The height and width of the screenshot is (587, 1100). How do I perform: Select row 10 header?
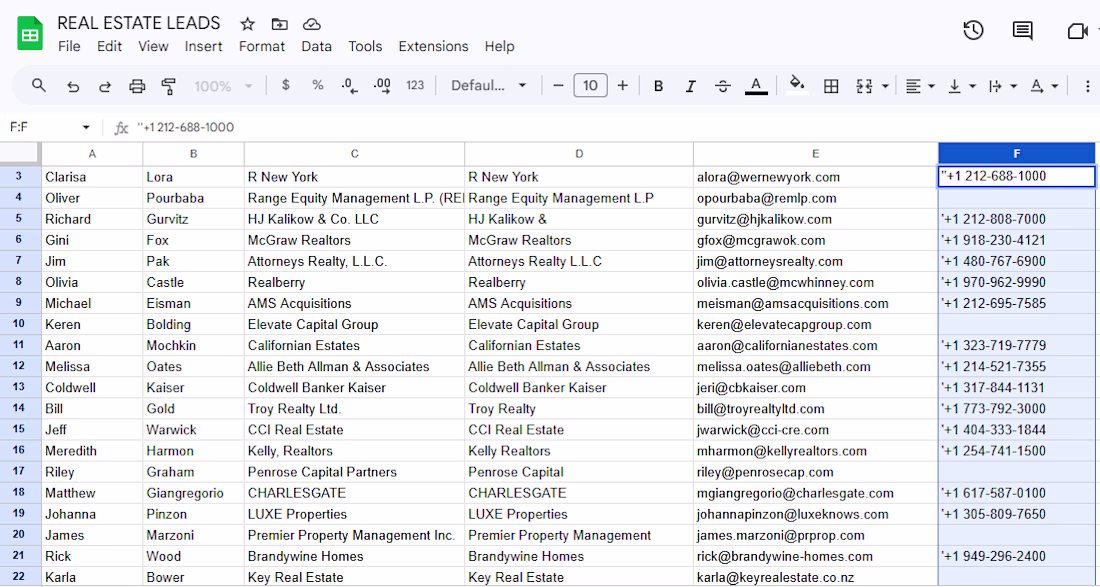pyautogui.click(x=20, y=324)
